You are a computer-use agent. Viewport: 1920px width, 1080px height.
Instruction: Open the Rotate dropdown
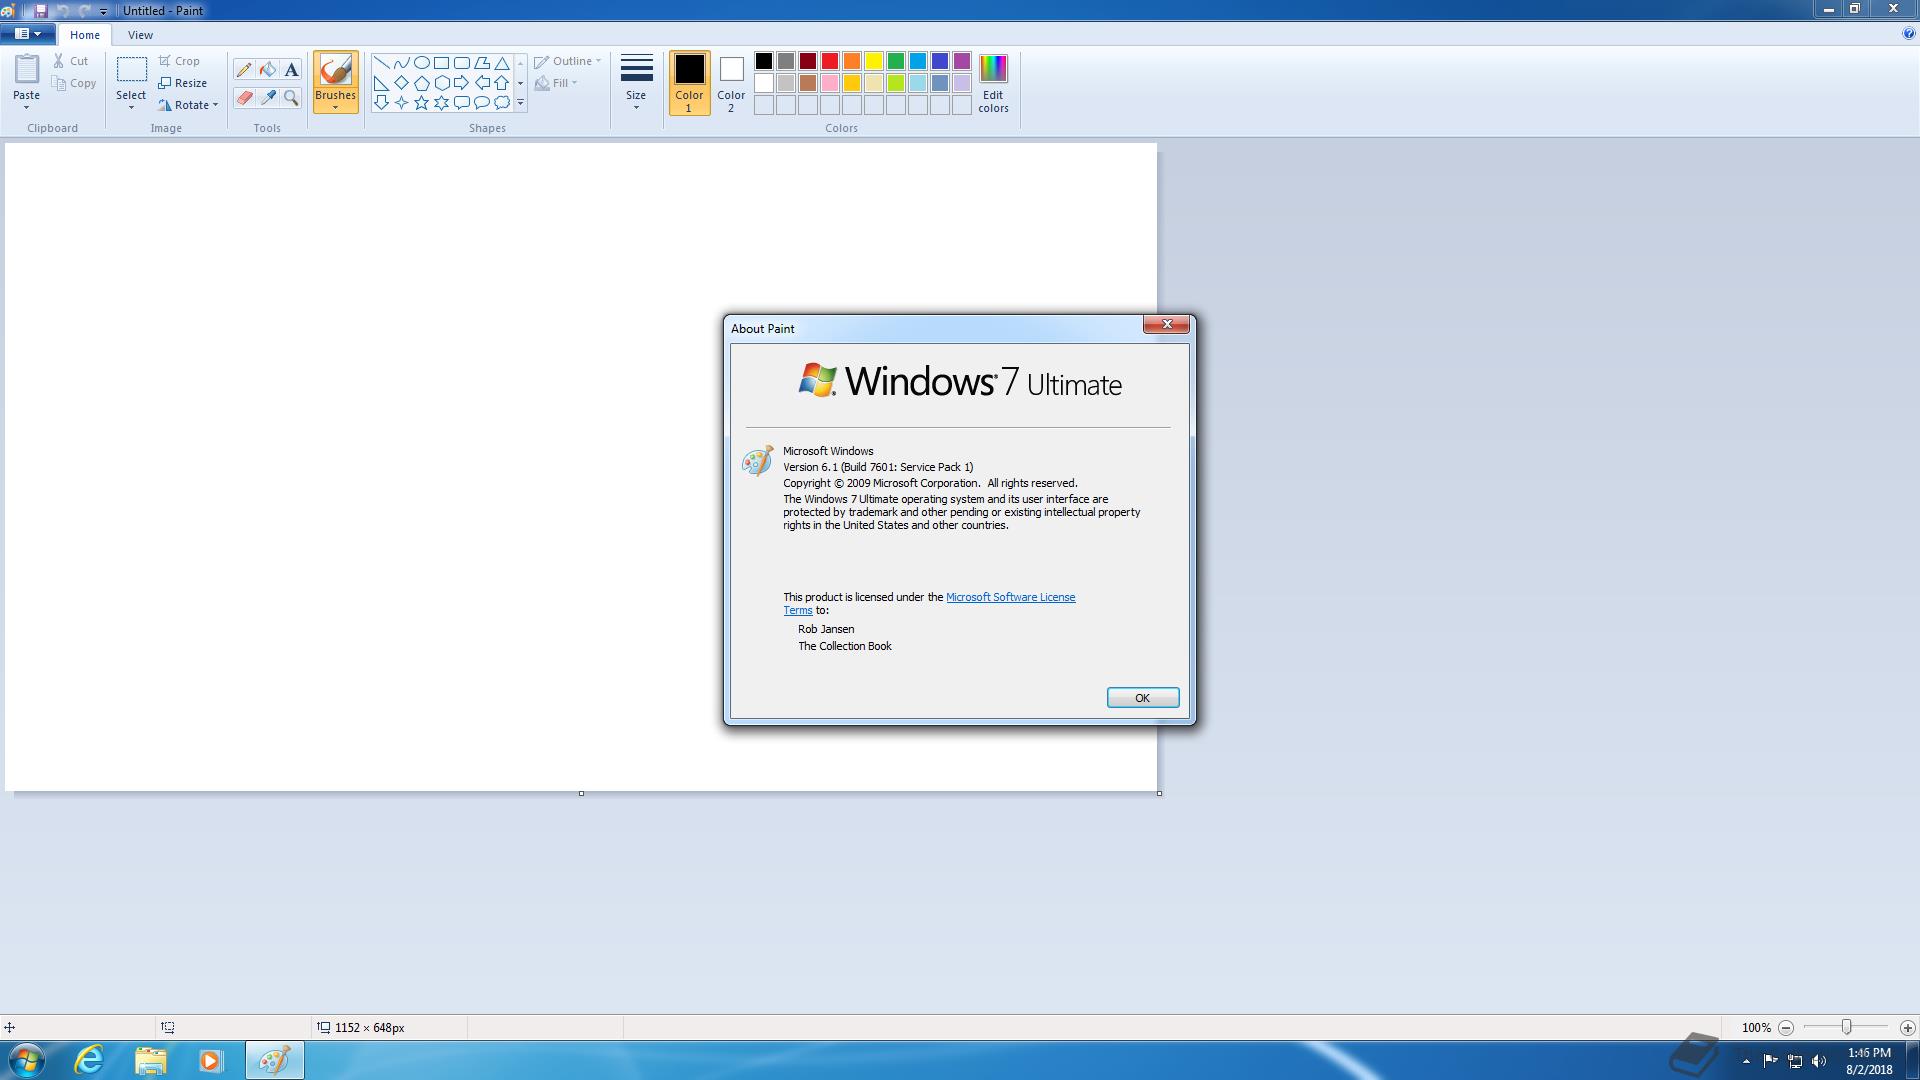pos(188,105)
